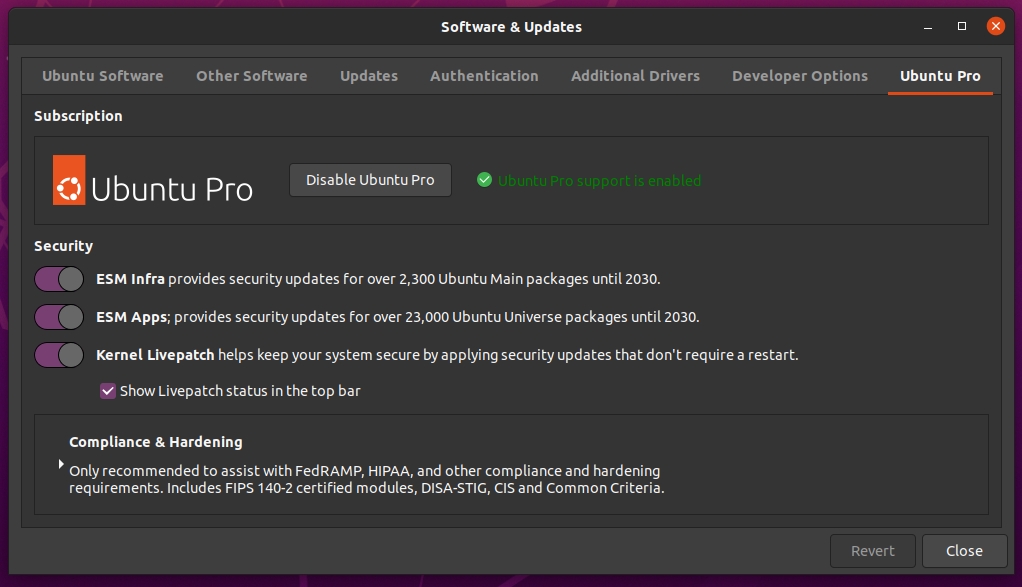This screenshot has width=1022, height=587.
Task: Go to the Updates tab
Action: click(x=369, y=76)
